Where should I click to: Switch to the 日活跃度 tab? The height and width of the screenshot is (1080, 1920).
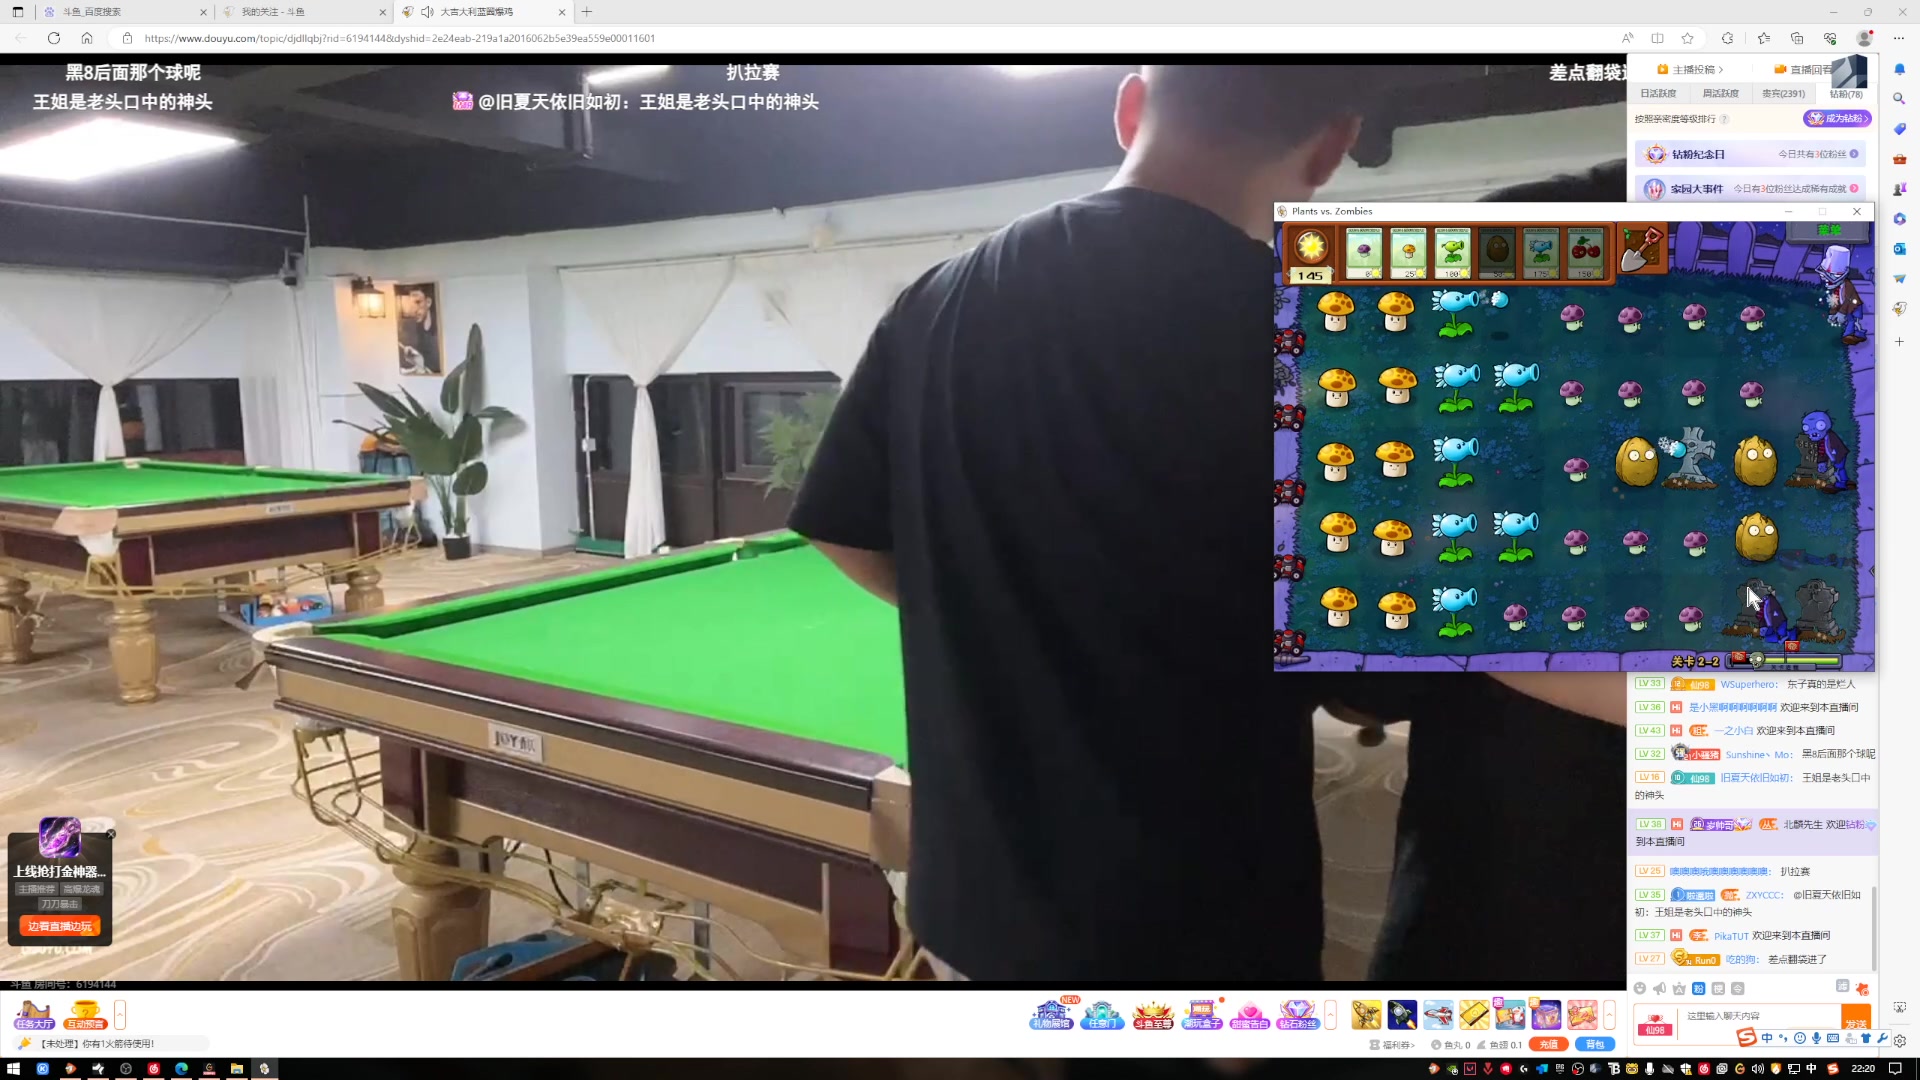point(1658,93)
